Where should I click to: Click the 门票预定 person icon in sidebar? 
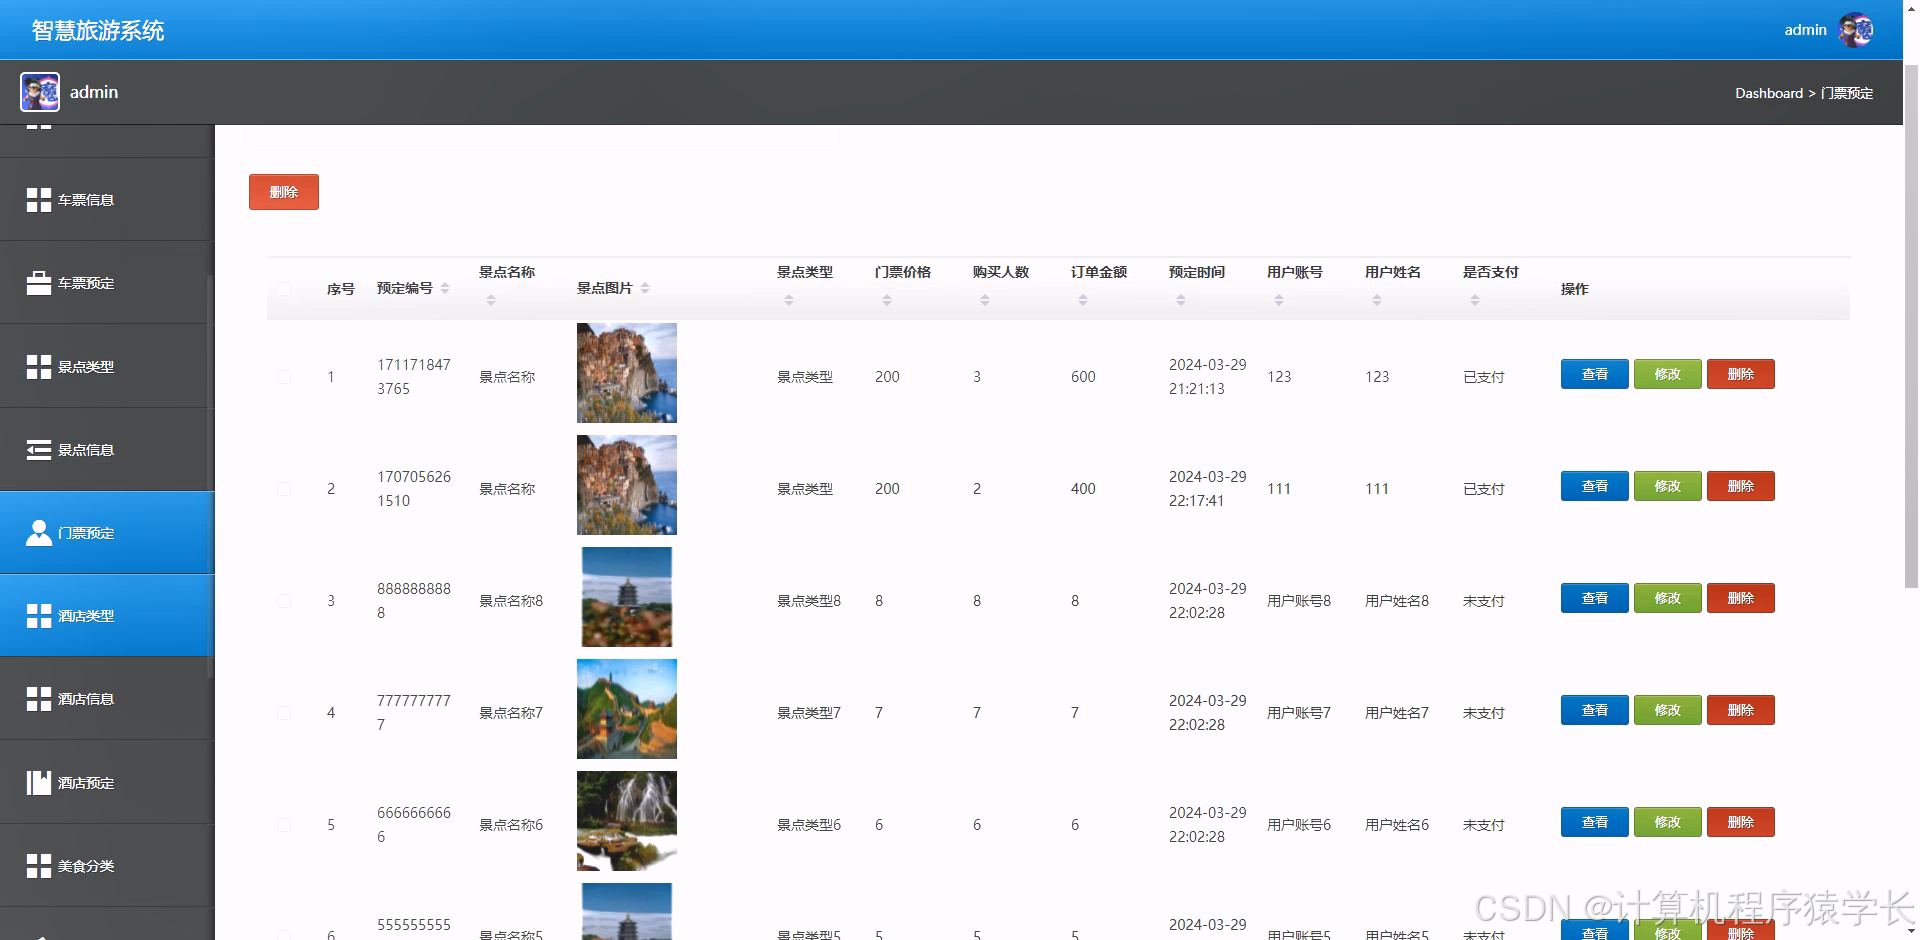[x=39, y=533]
